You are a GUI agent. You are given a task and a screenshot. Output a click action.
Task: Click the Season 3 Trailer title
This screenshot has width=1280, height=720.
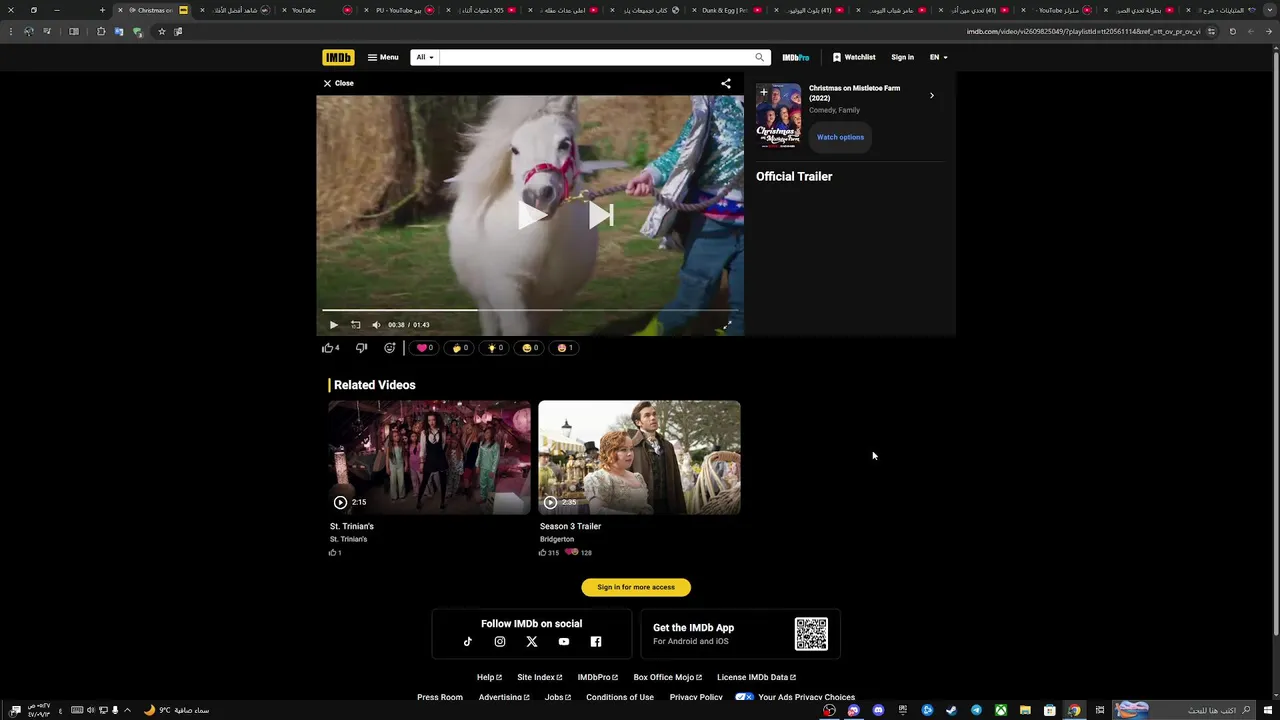(x=570, y=526)
